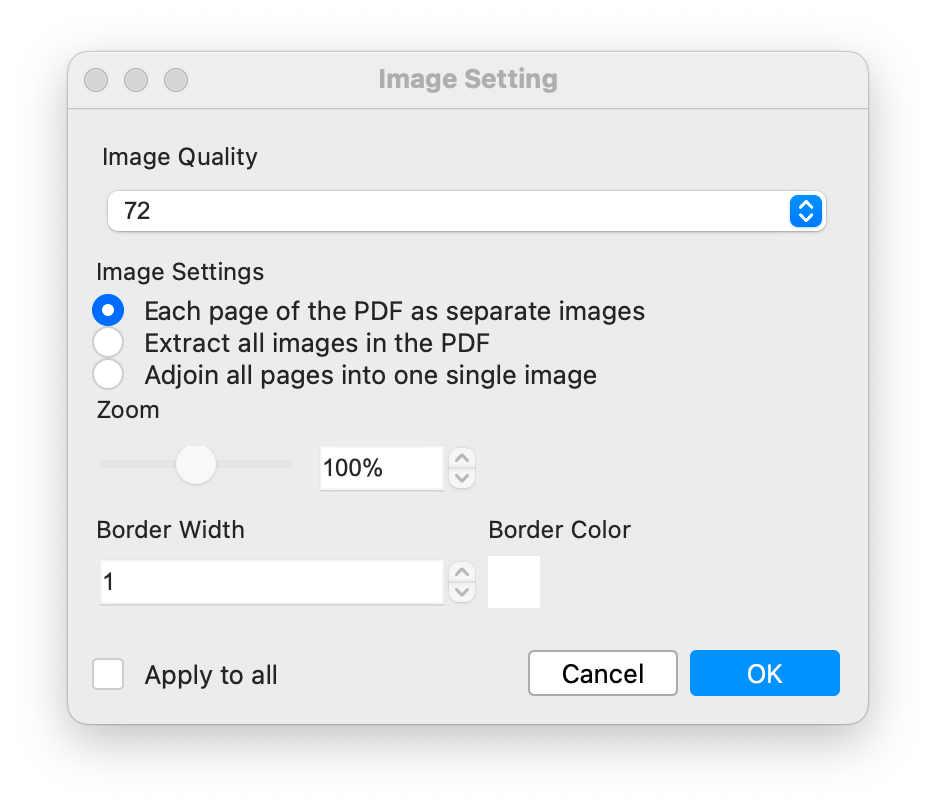Dismiss the dialog with Cancel
The image size is (936, 808).
(x=602, y=673)
